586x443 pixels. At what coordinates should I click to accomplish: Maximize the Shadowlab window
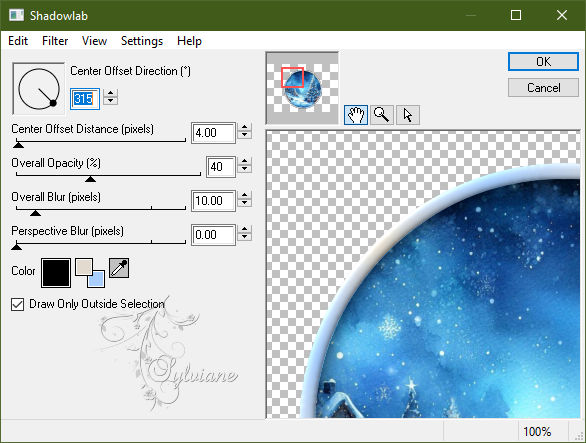[x=516, y=15]
